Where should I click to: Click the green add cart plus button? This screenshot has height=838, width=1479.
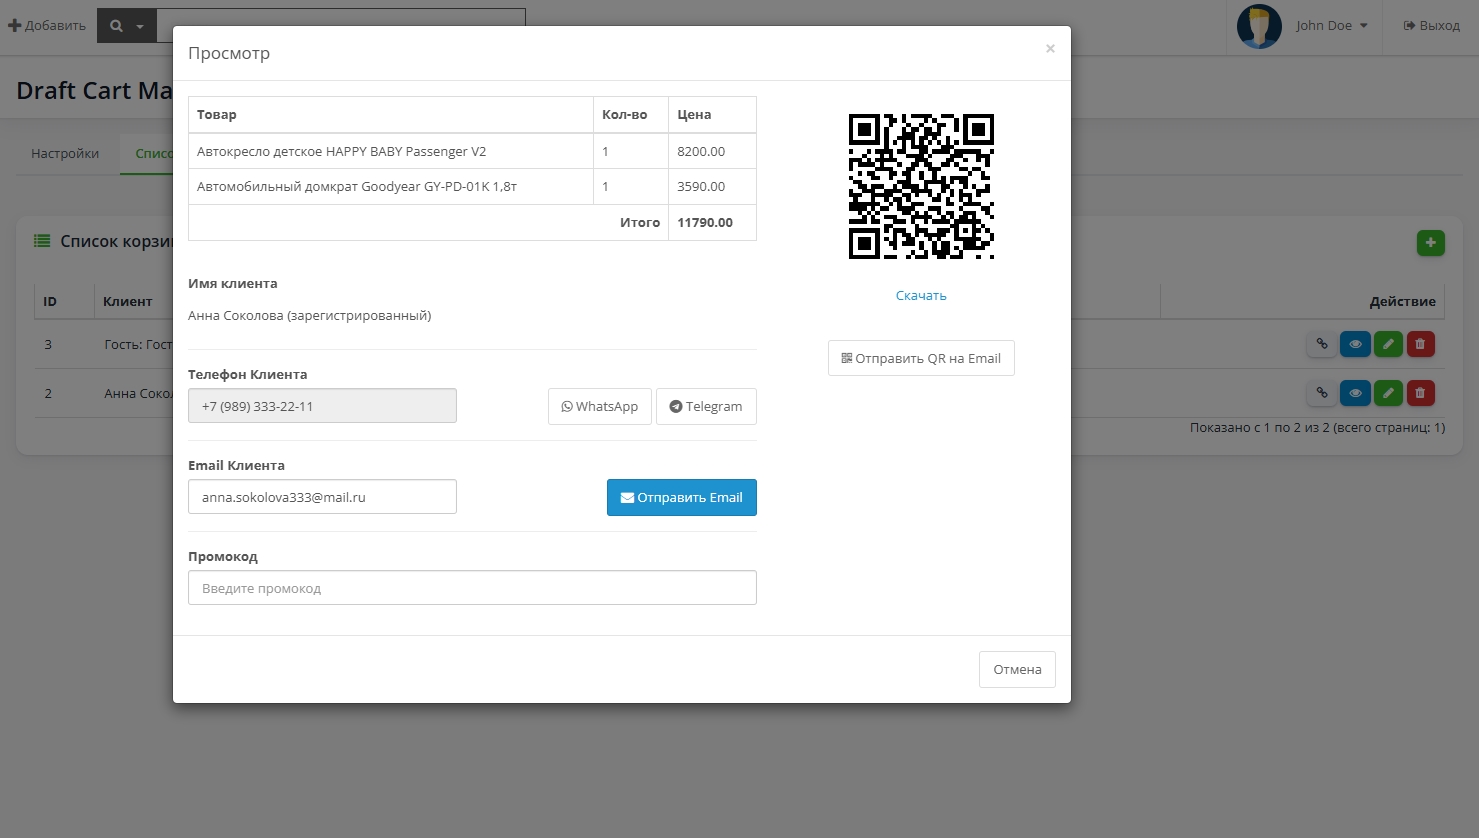point(1430,243)
